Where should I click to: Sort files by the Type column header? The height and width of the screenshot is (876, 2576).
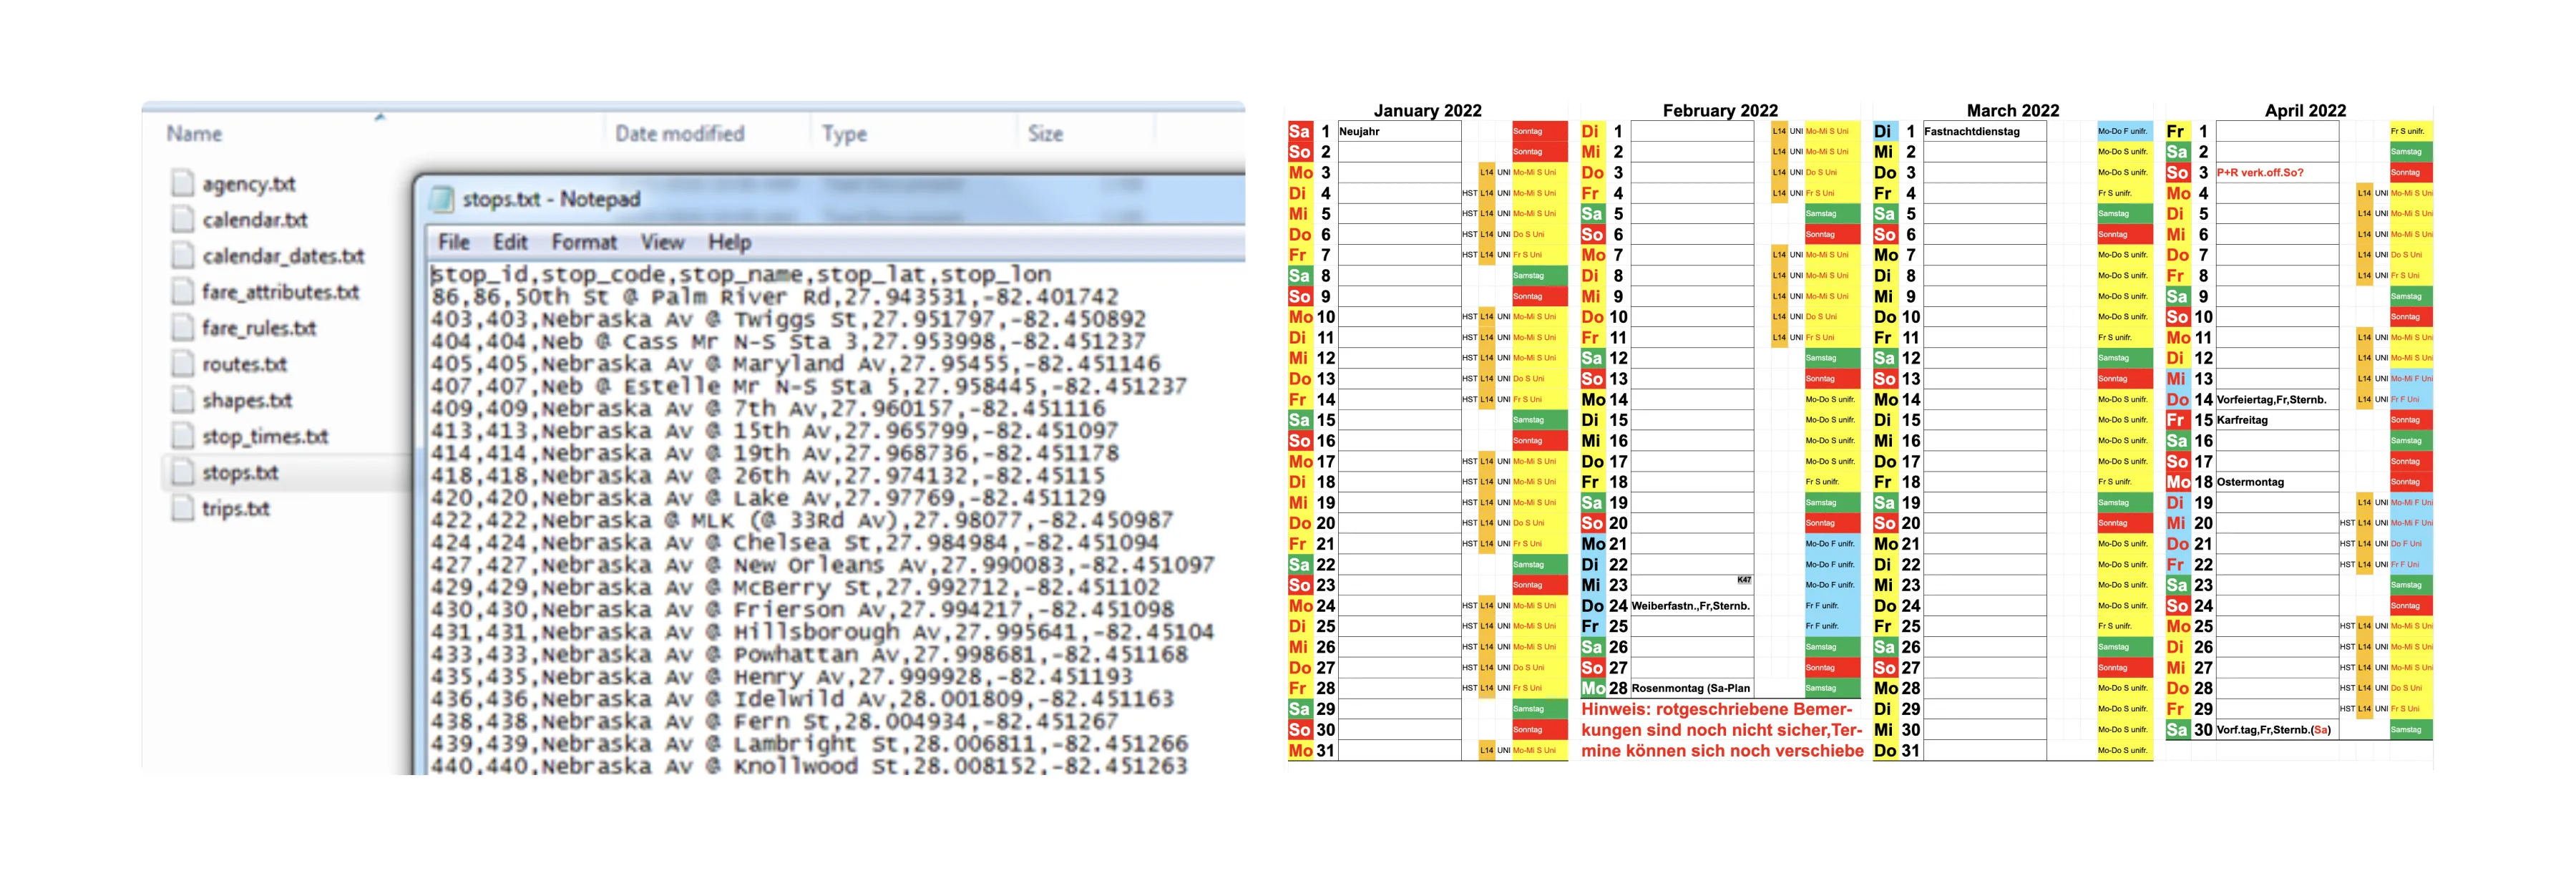point(844,133)
